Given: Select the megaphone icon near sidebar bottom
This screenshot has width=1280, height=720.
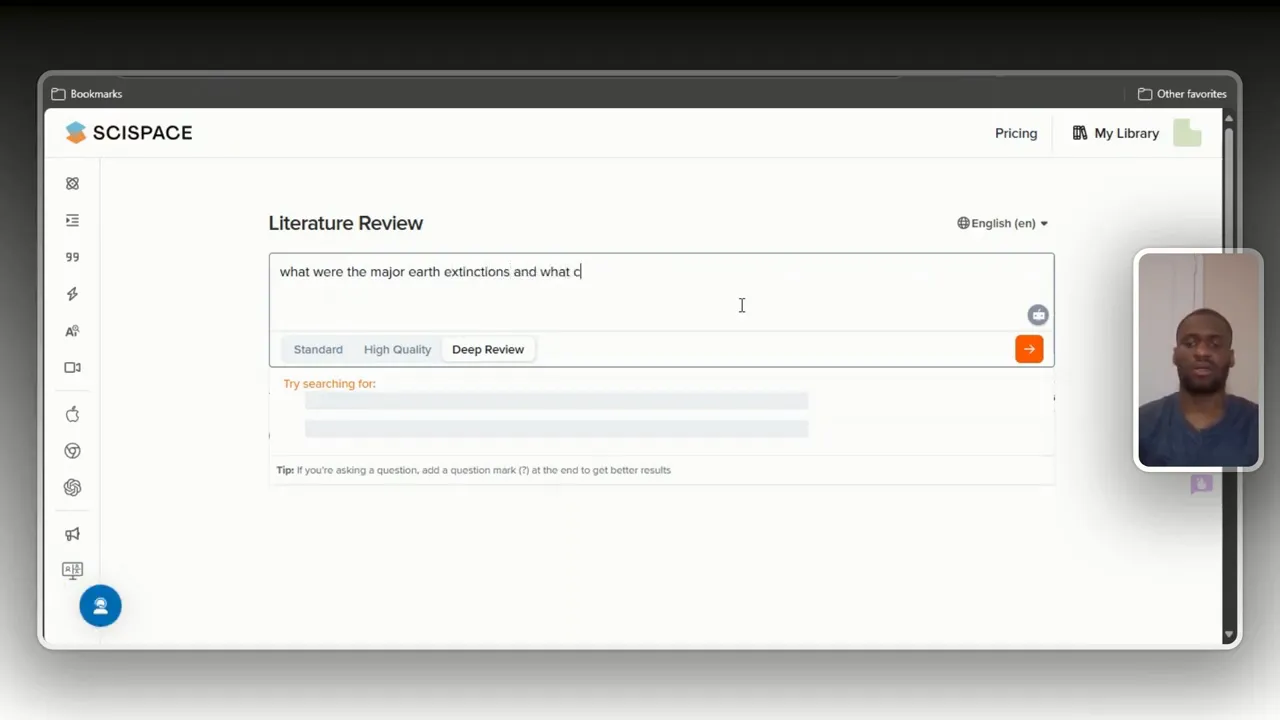Looking at the screenshot, I should [x=72, y=533].
